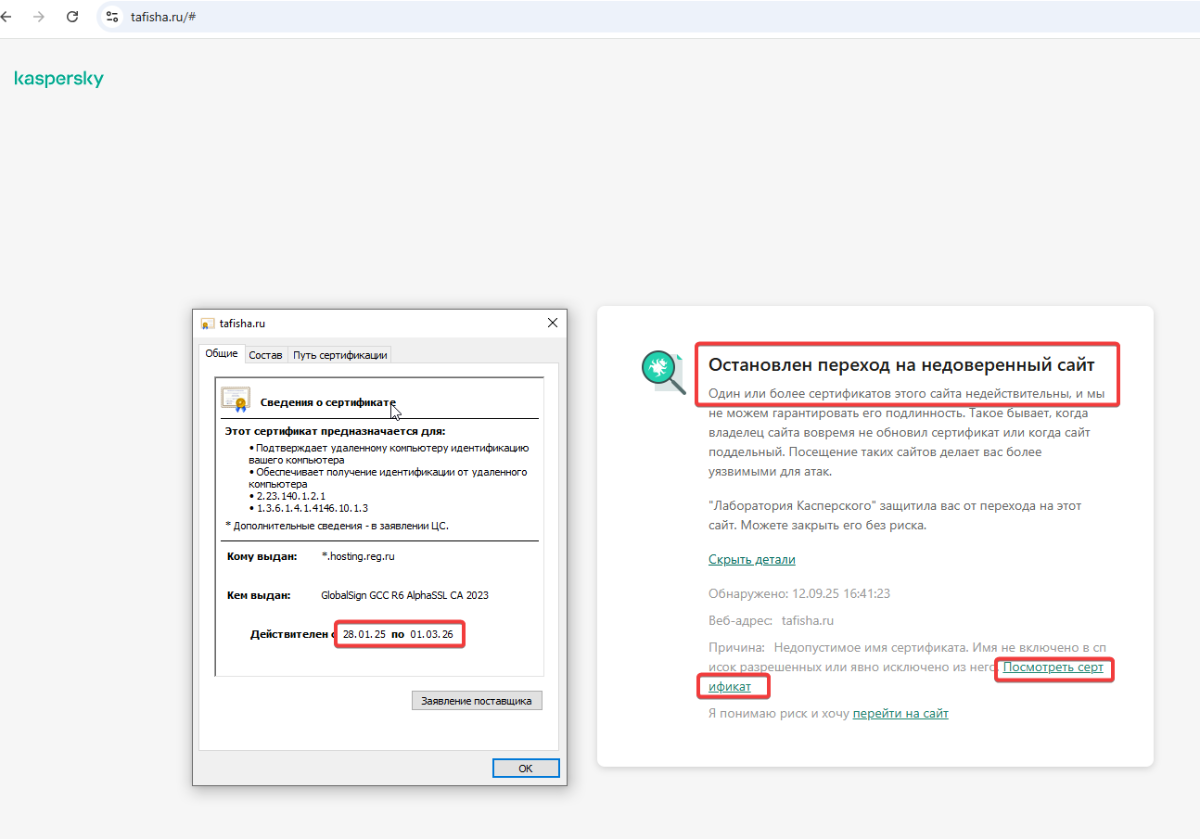Click the detection time 12.09.25 16:41:23
Image resolution: width=1200 pixels, height=839 pixels.
click(841, 593)
